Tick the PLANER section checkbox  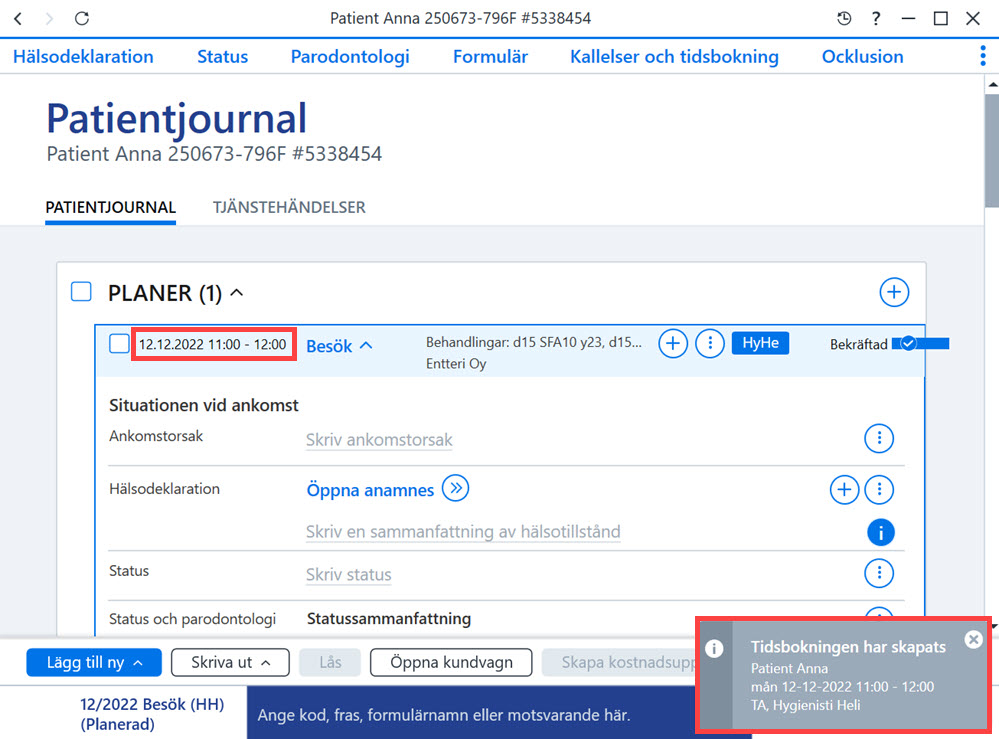pyautogui.click(x=81, y=292)
